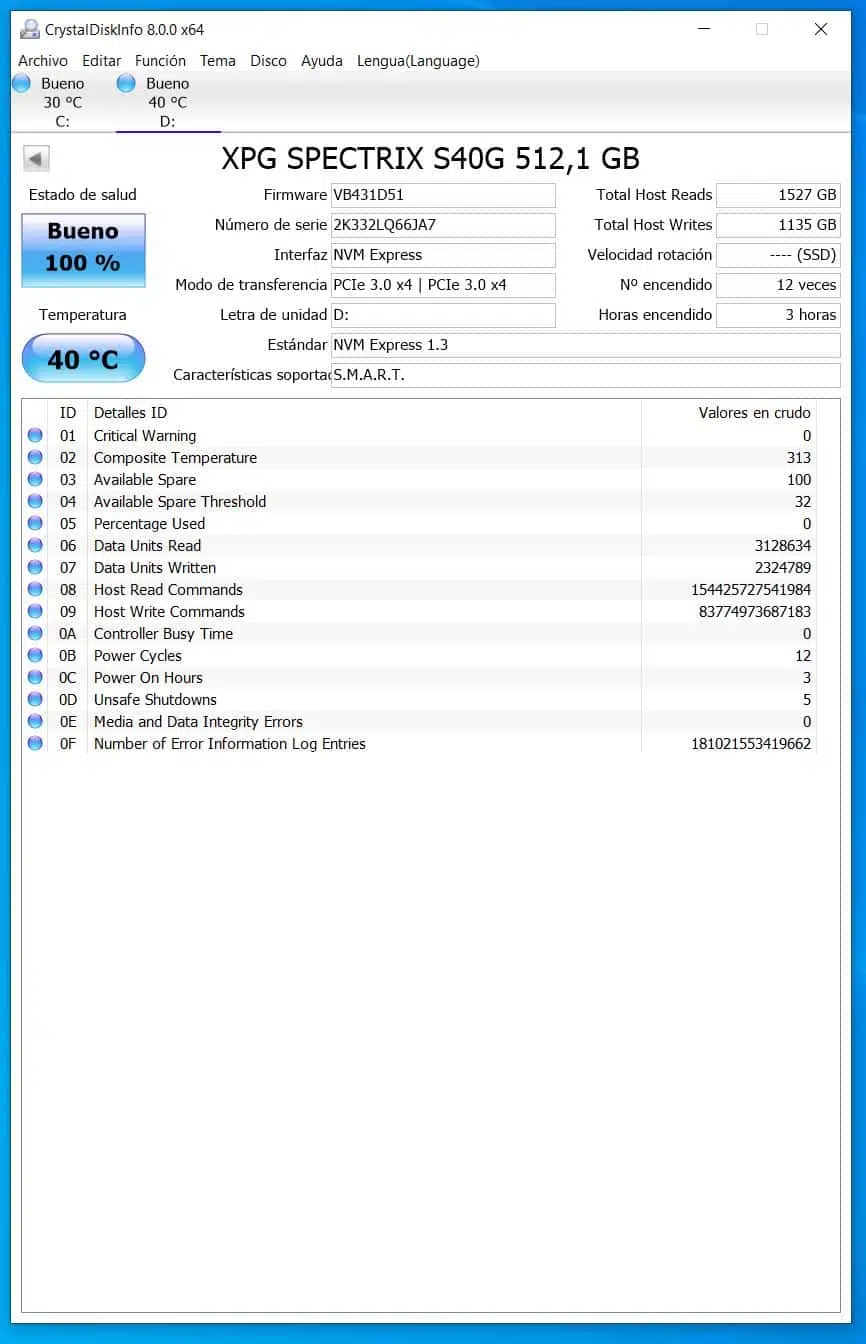Image resolution: width=866 pixels, height=1344 pixels.
Task: Click status orb of Percentage Used row
Action: (35, 523)
